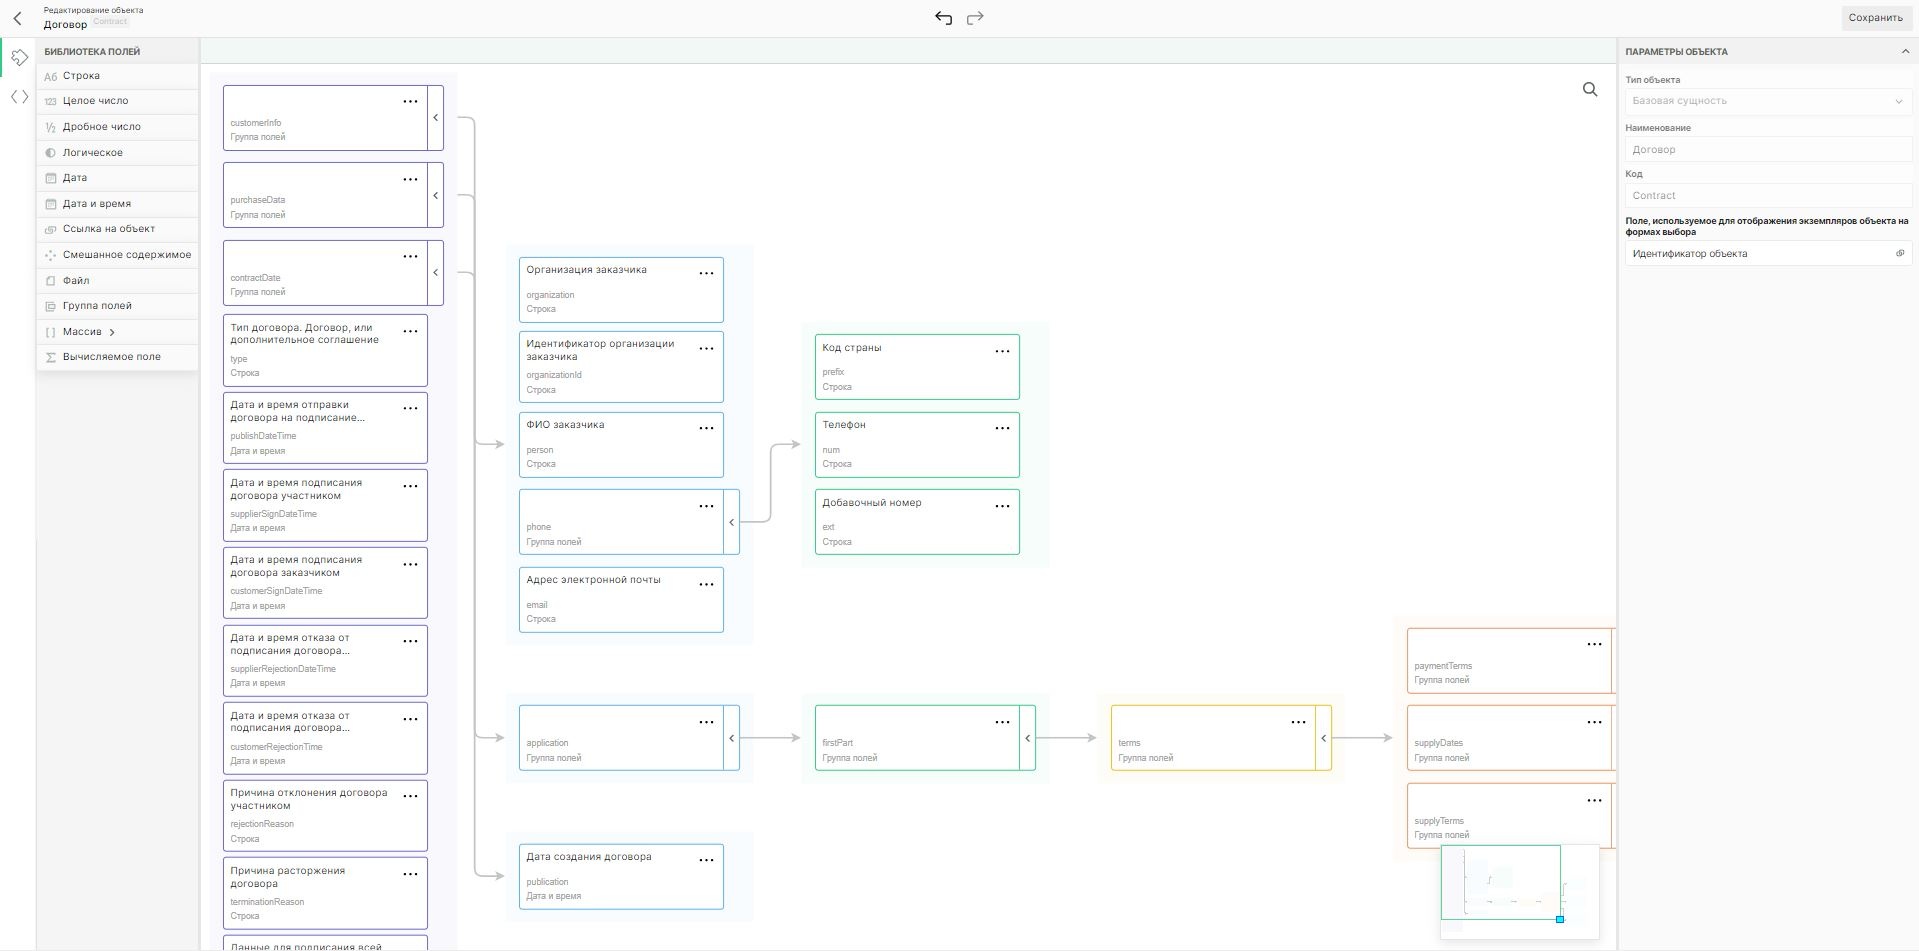Screen dimensions: 1919x951
Task: Open the three-dot menu of ФИО заказчика card
Action: [x=706, y=429]
